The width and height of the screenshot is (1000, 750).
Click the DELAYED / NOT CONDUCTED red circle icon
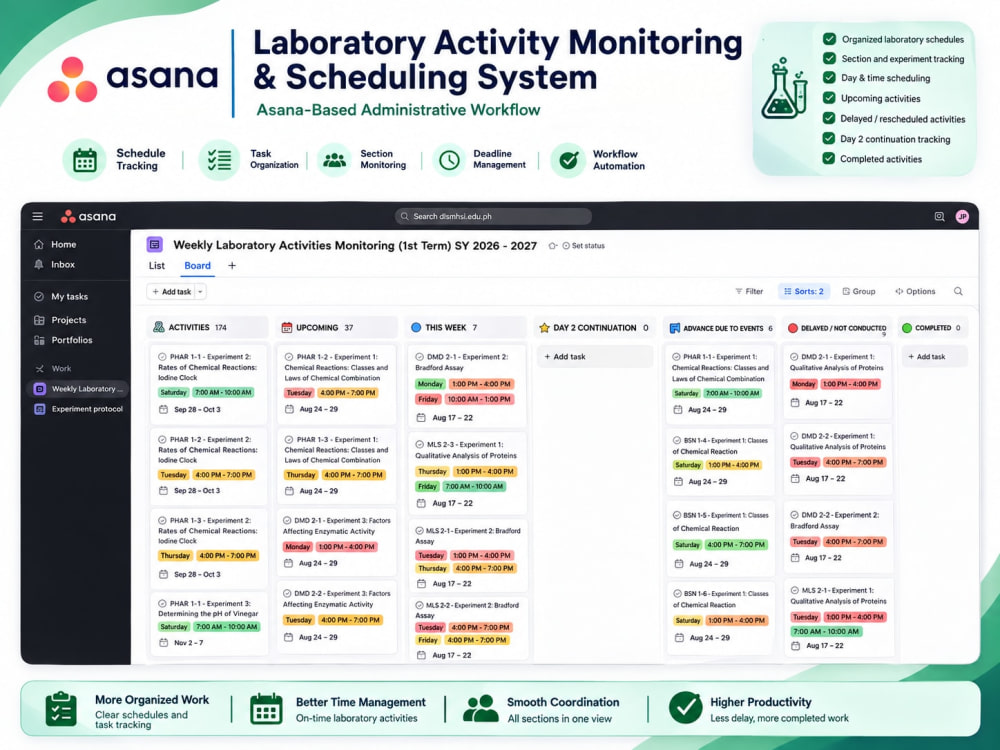[793, 328]
